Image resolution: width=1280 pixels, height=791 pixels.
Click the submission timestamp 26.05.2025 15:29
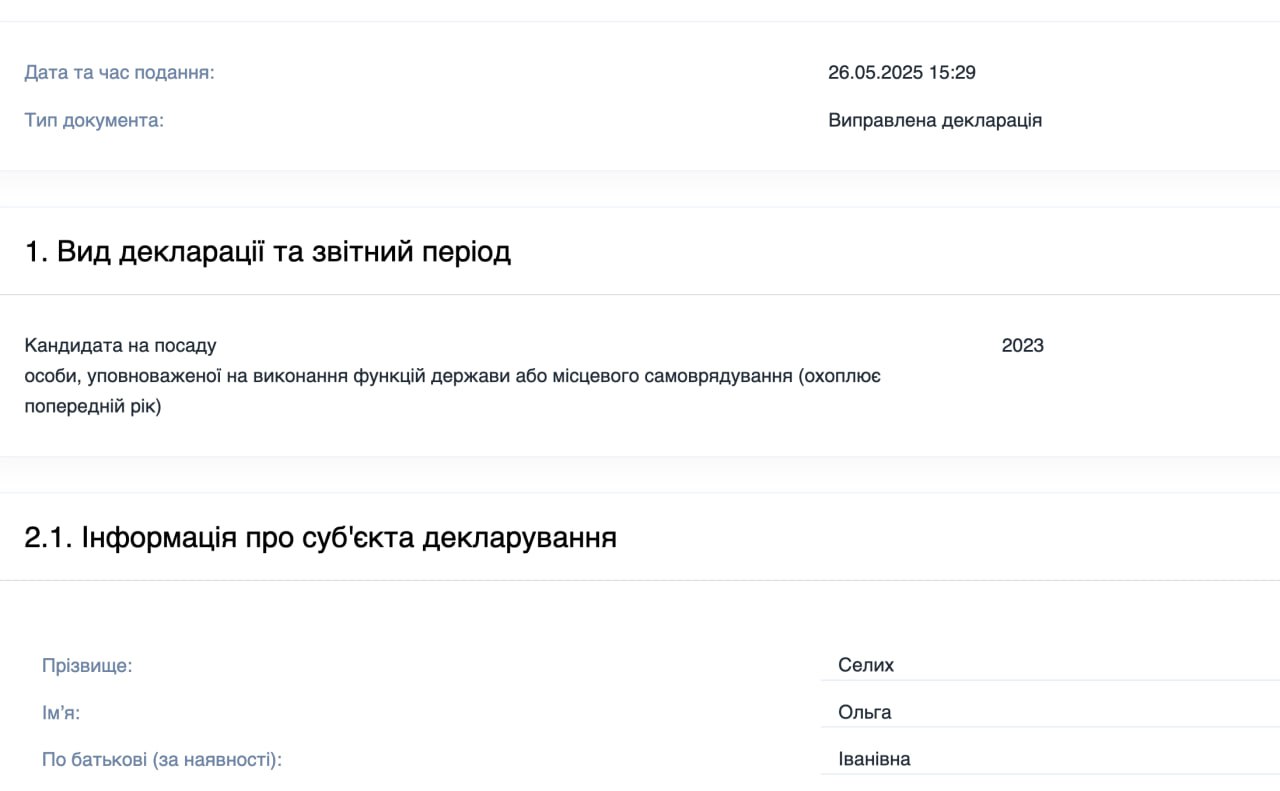(x=902, y=72)
